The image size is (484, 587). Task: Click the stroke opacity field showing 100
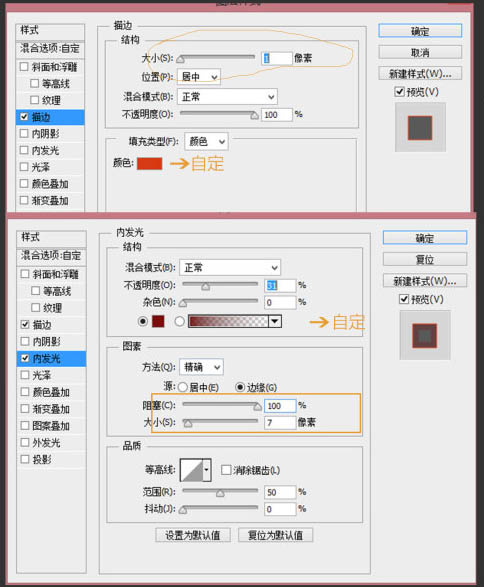276,115
